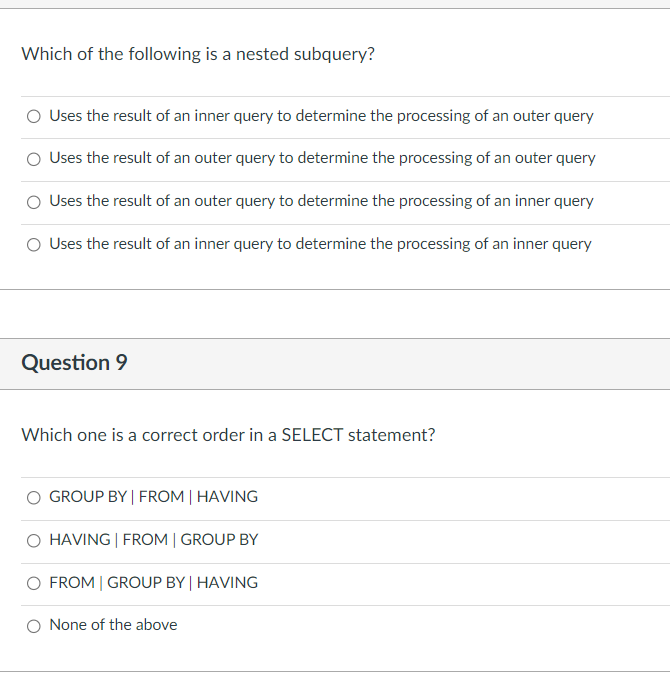This screenshot has height=676, width=670.
Task: Select radio for inner query determining outer query
Action: tap(34, 116)
